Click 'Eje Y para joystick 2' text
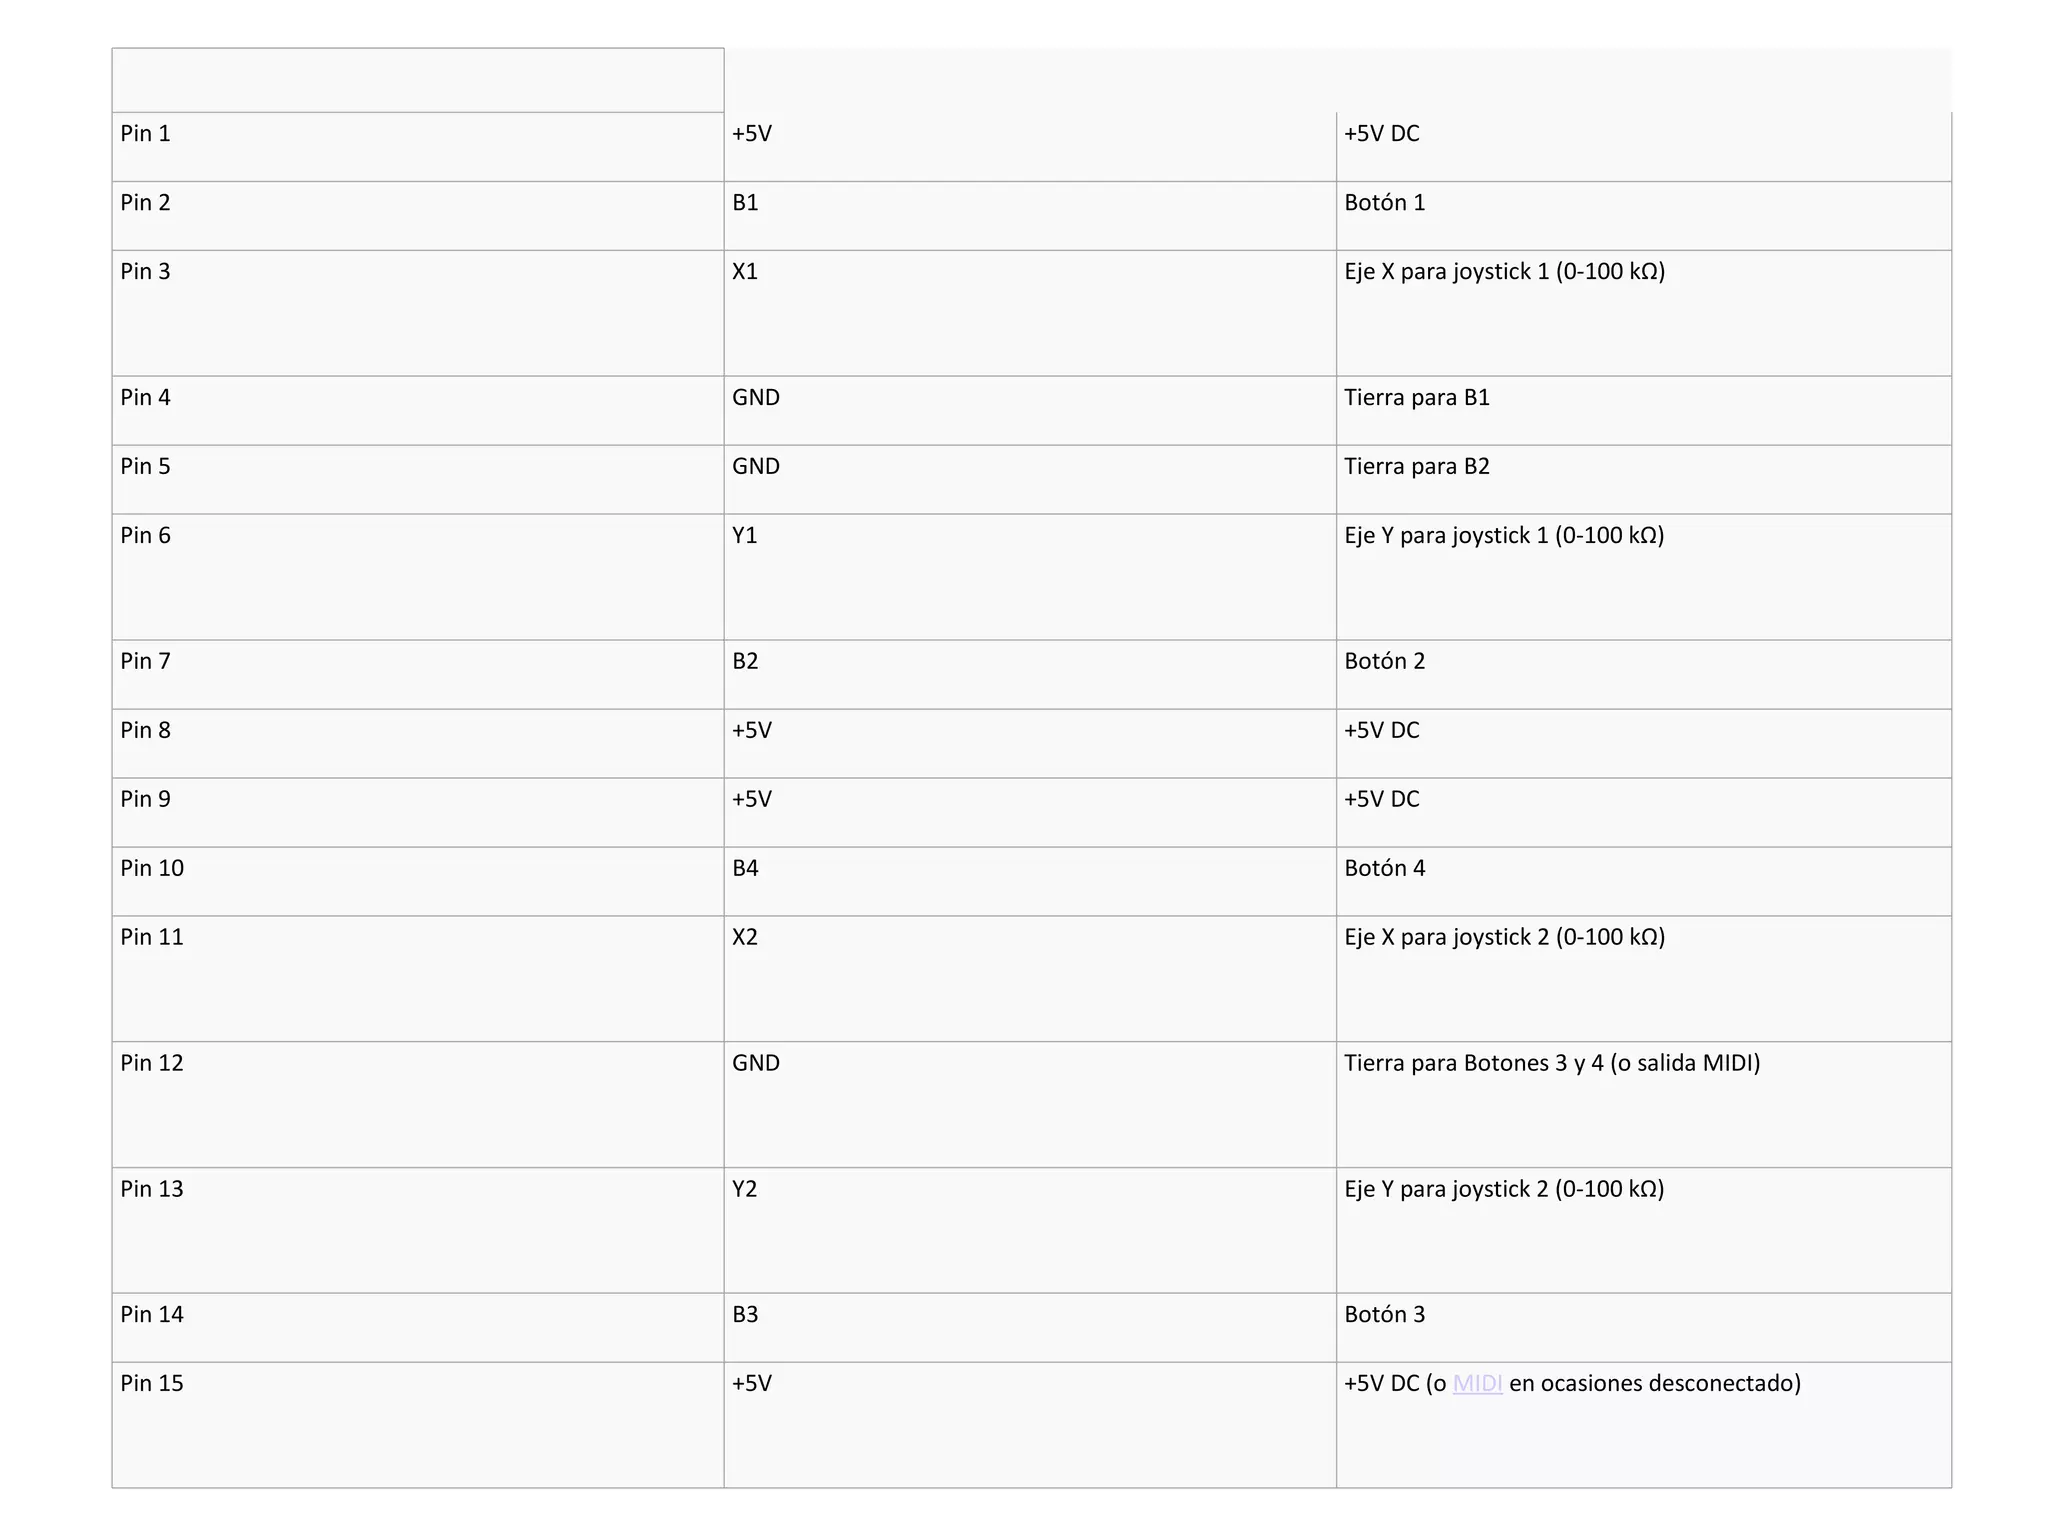The image size is (2048, 1536). [x=1503, y=1189]
